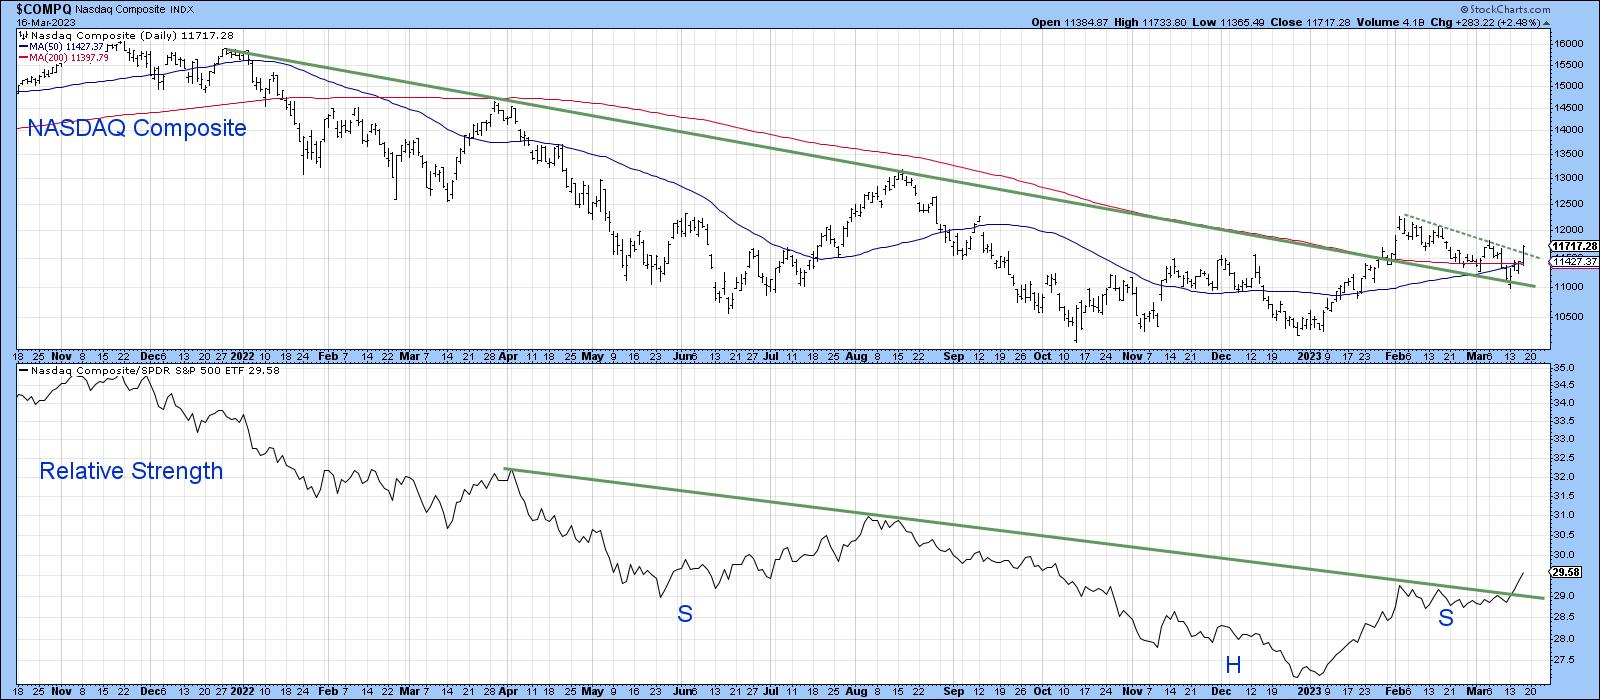Click the 10500 price axis label
The height and width of the screenshot is (700, 1600).
tap(1567, 316)
